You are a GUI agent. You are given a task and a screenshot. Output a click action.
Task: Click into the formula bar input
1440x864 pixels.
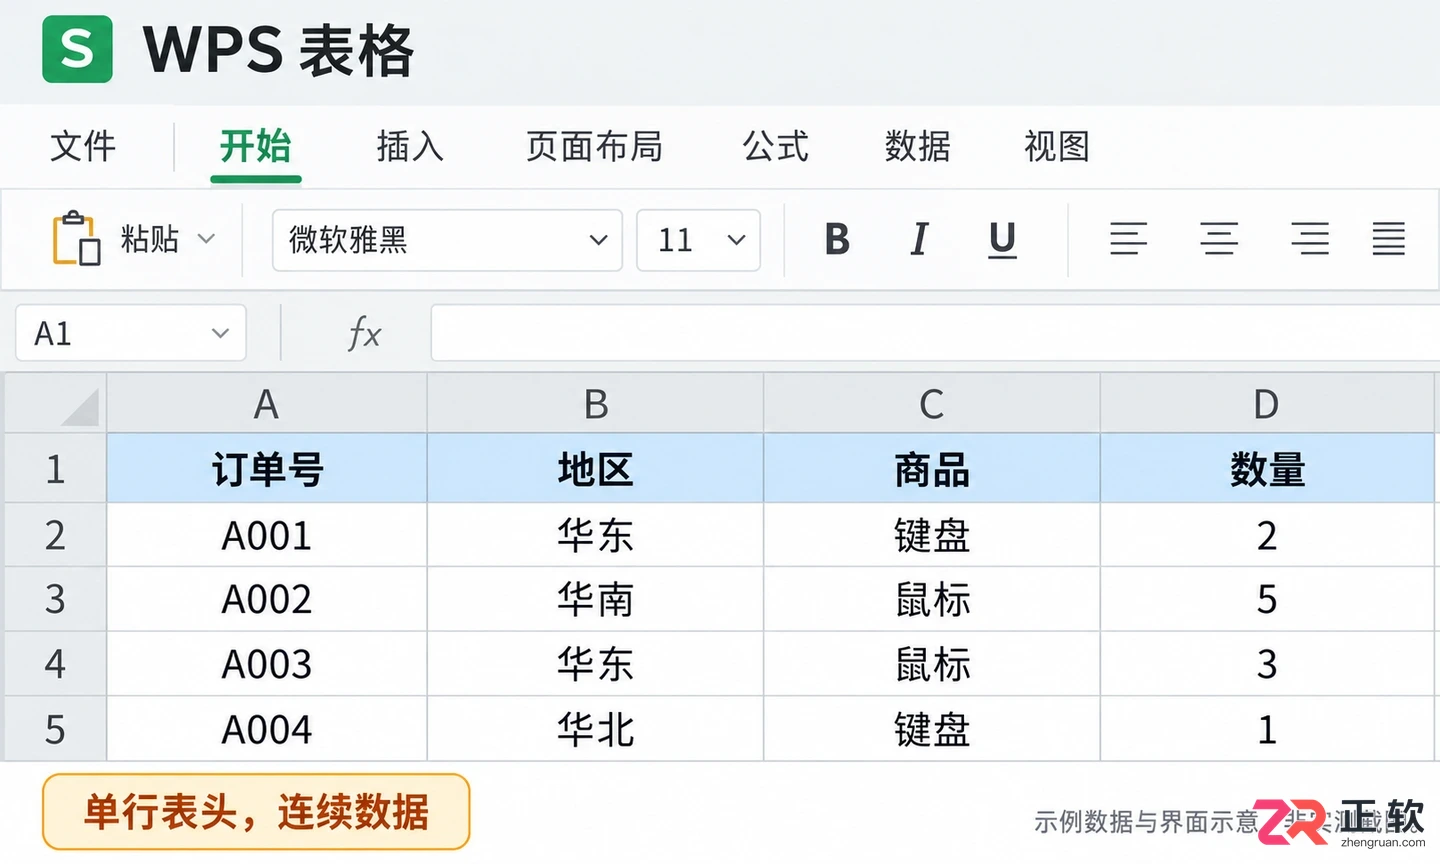click(x=935, y=333)
